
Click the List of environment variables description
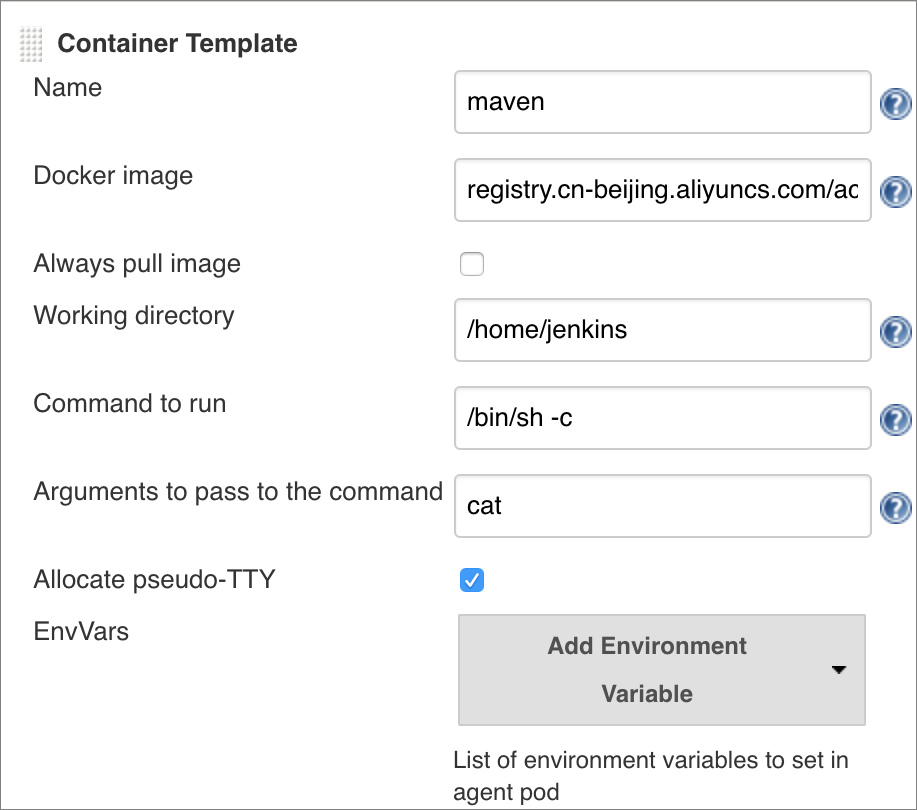click(650, 776)
